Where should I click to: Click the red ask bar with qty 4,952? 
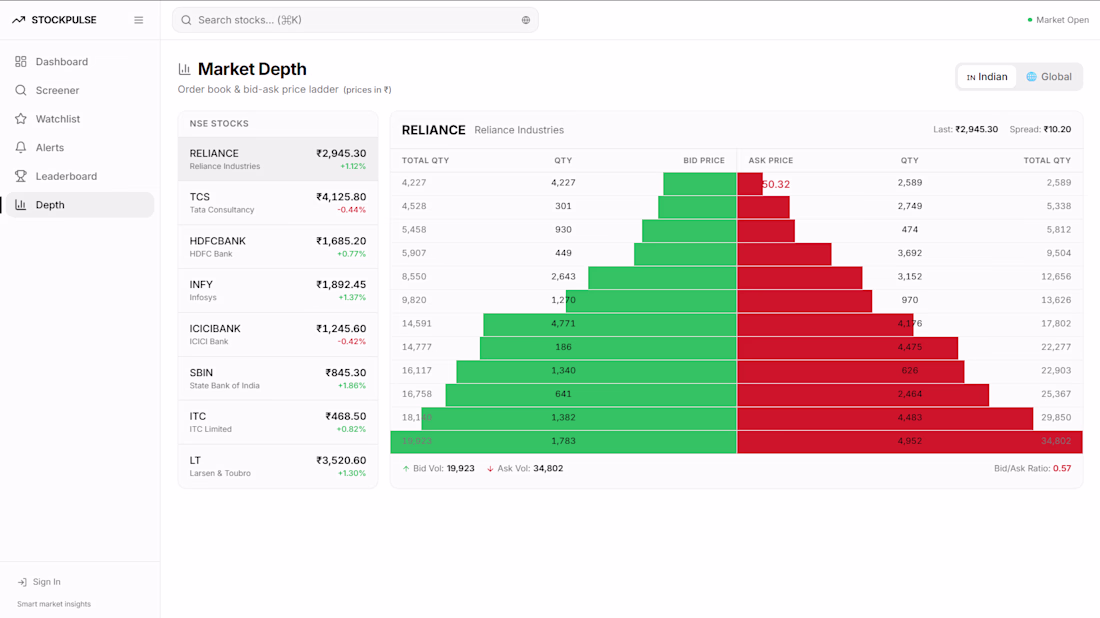[x=909, y=441]
